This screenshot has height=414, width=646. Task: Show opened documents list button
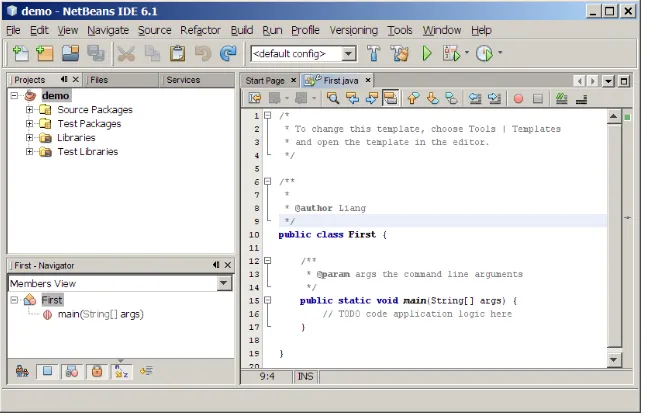point(608,81)
